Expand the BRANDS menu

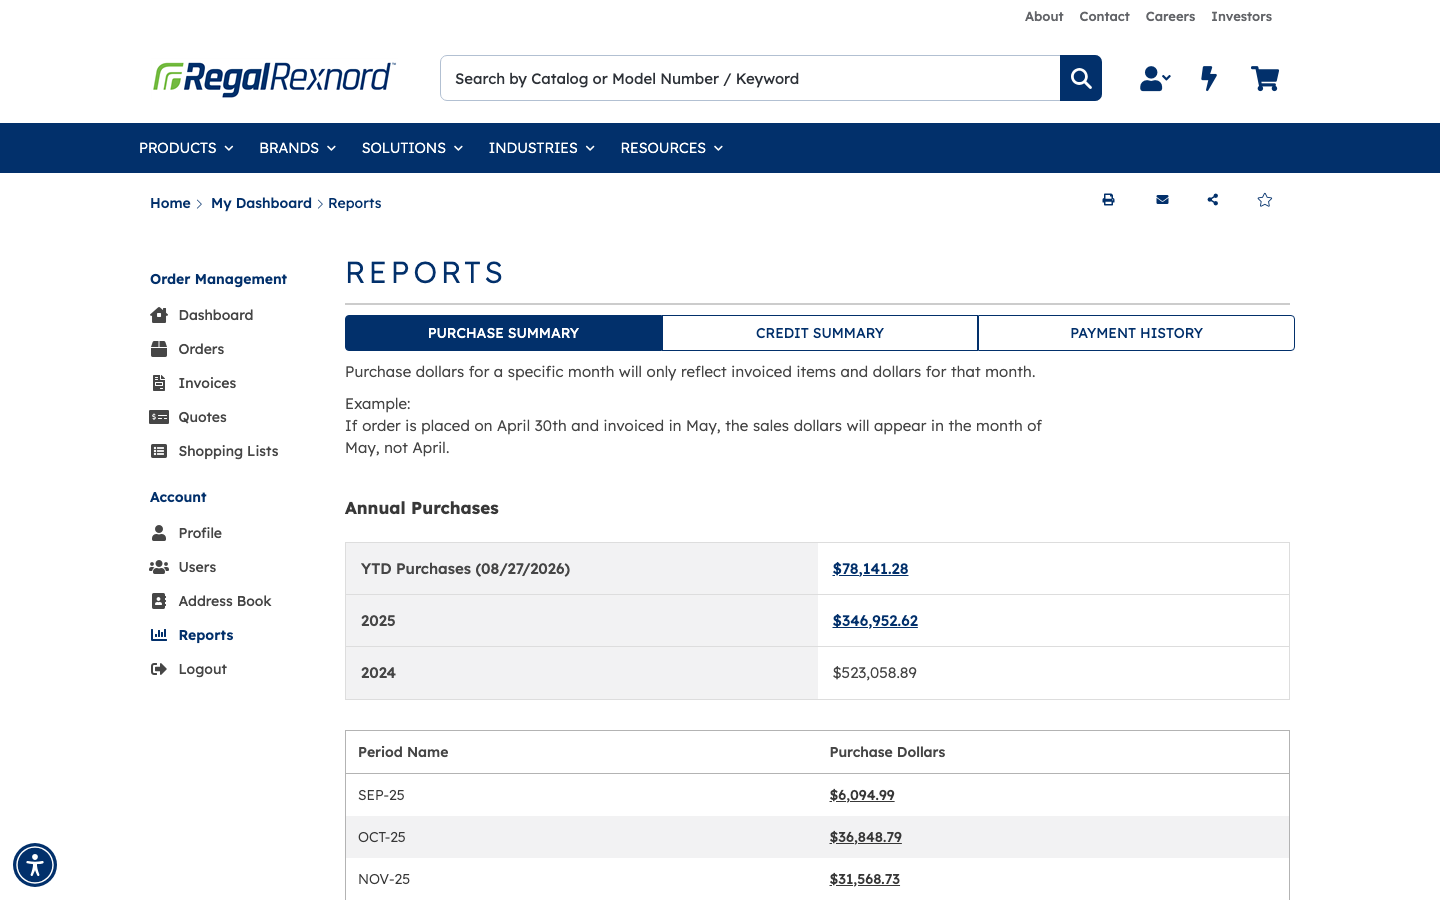click(297, 148)
